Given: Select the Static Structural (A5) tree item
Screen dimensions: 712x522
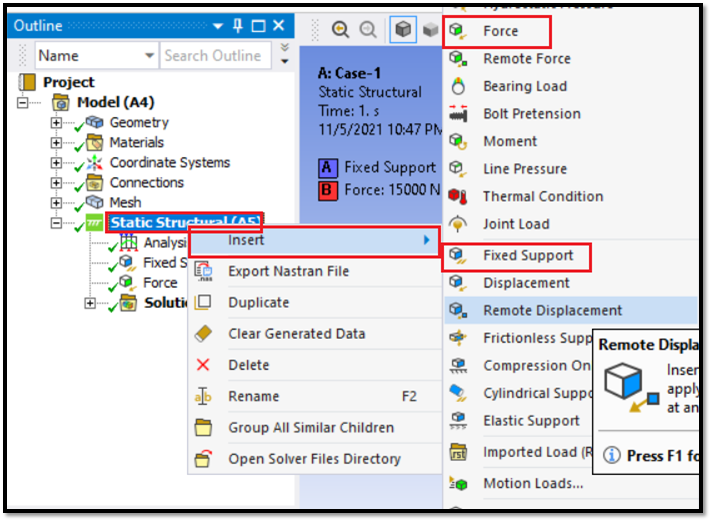Looking at the screenshot, I should [184, 222].
